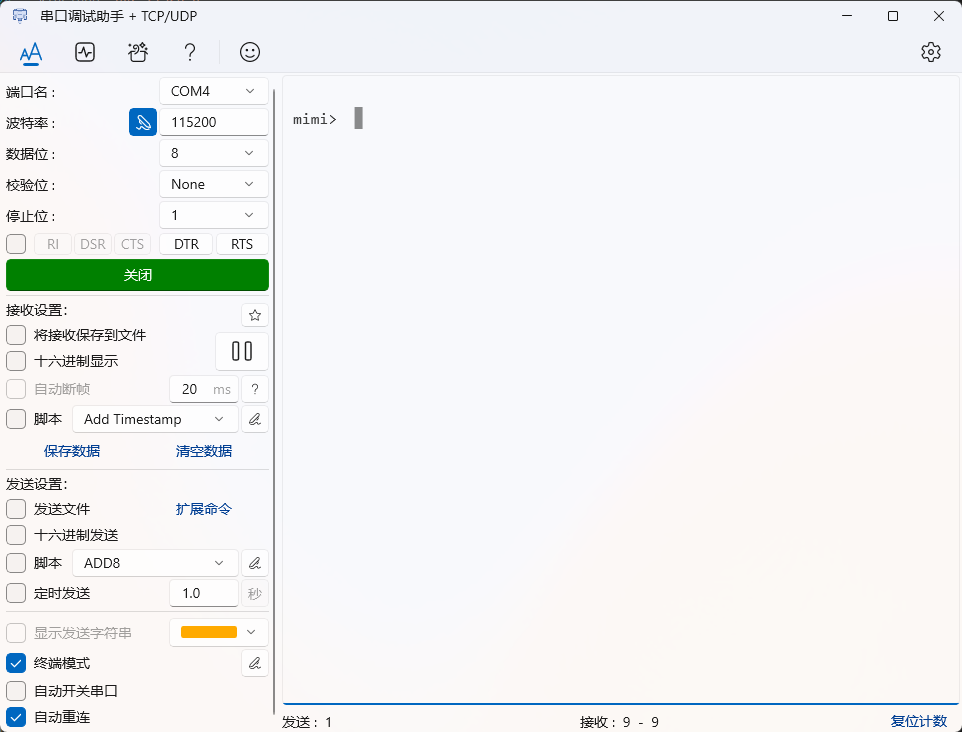Image resolution: width=962 pixels, height=732 pixels.
Task: Click the clear data link (清空数据)
Action: (x=204, y=451)
